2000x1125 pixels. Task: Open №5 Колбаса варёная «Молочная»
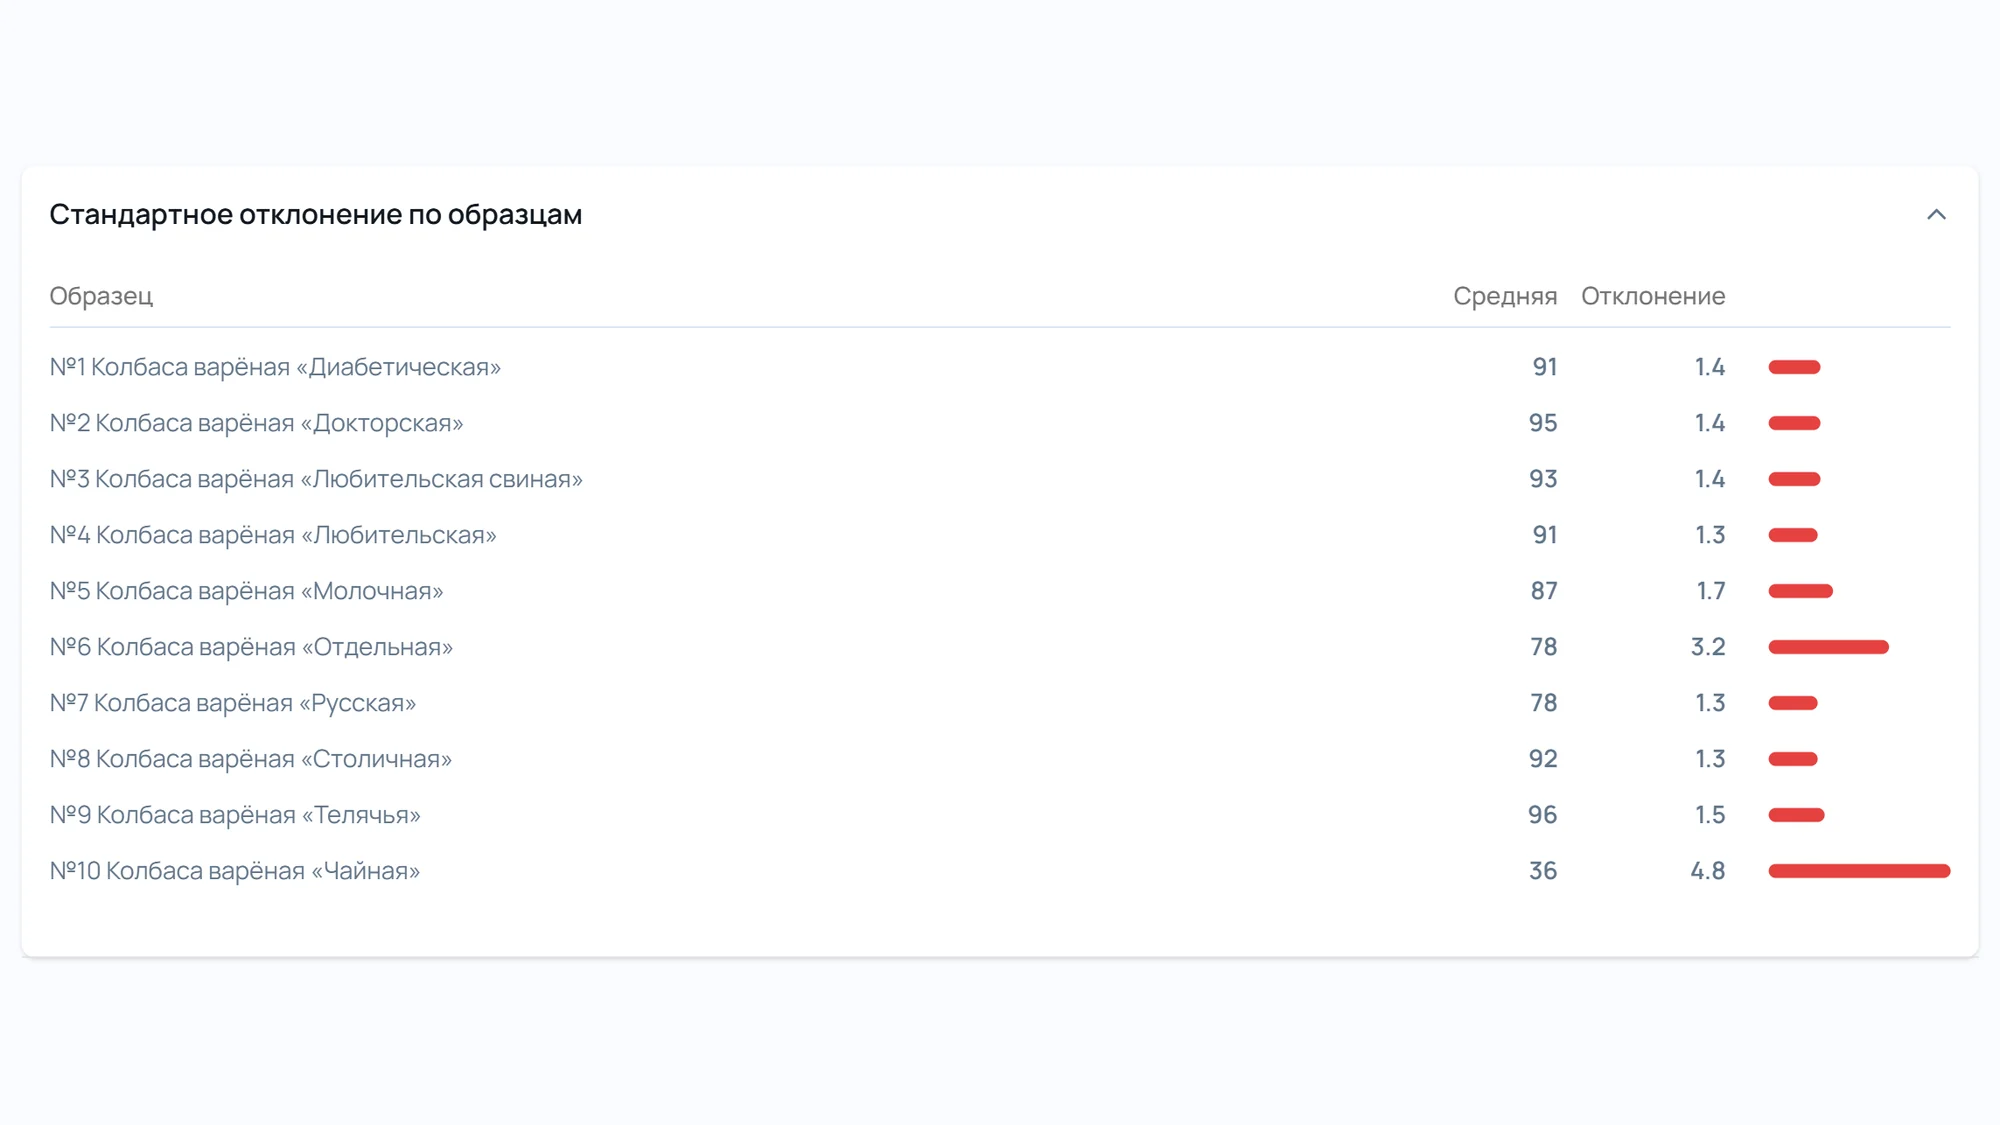click(1000, 591)
